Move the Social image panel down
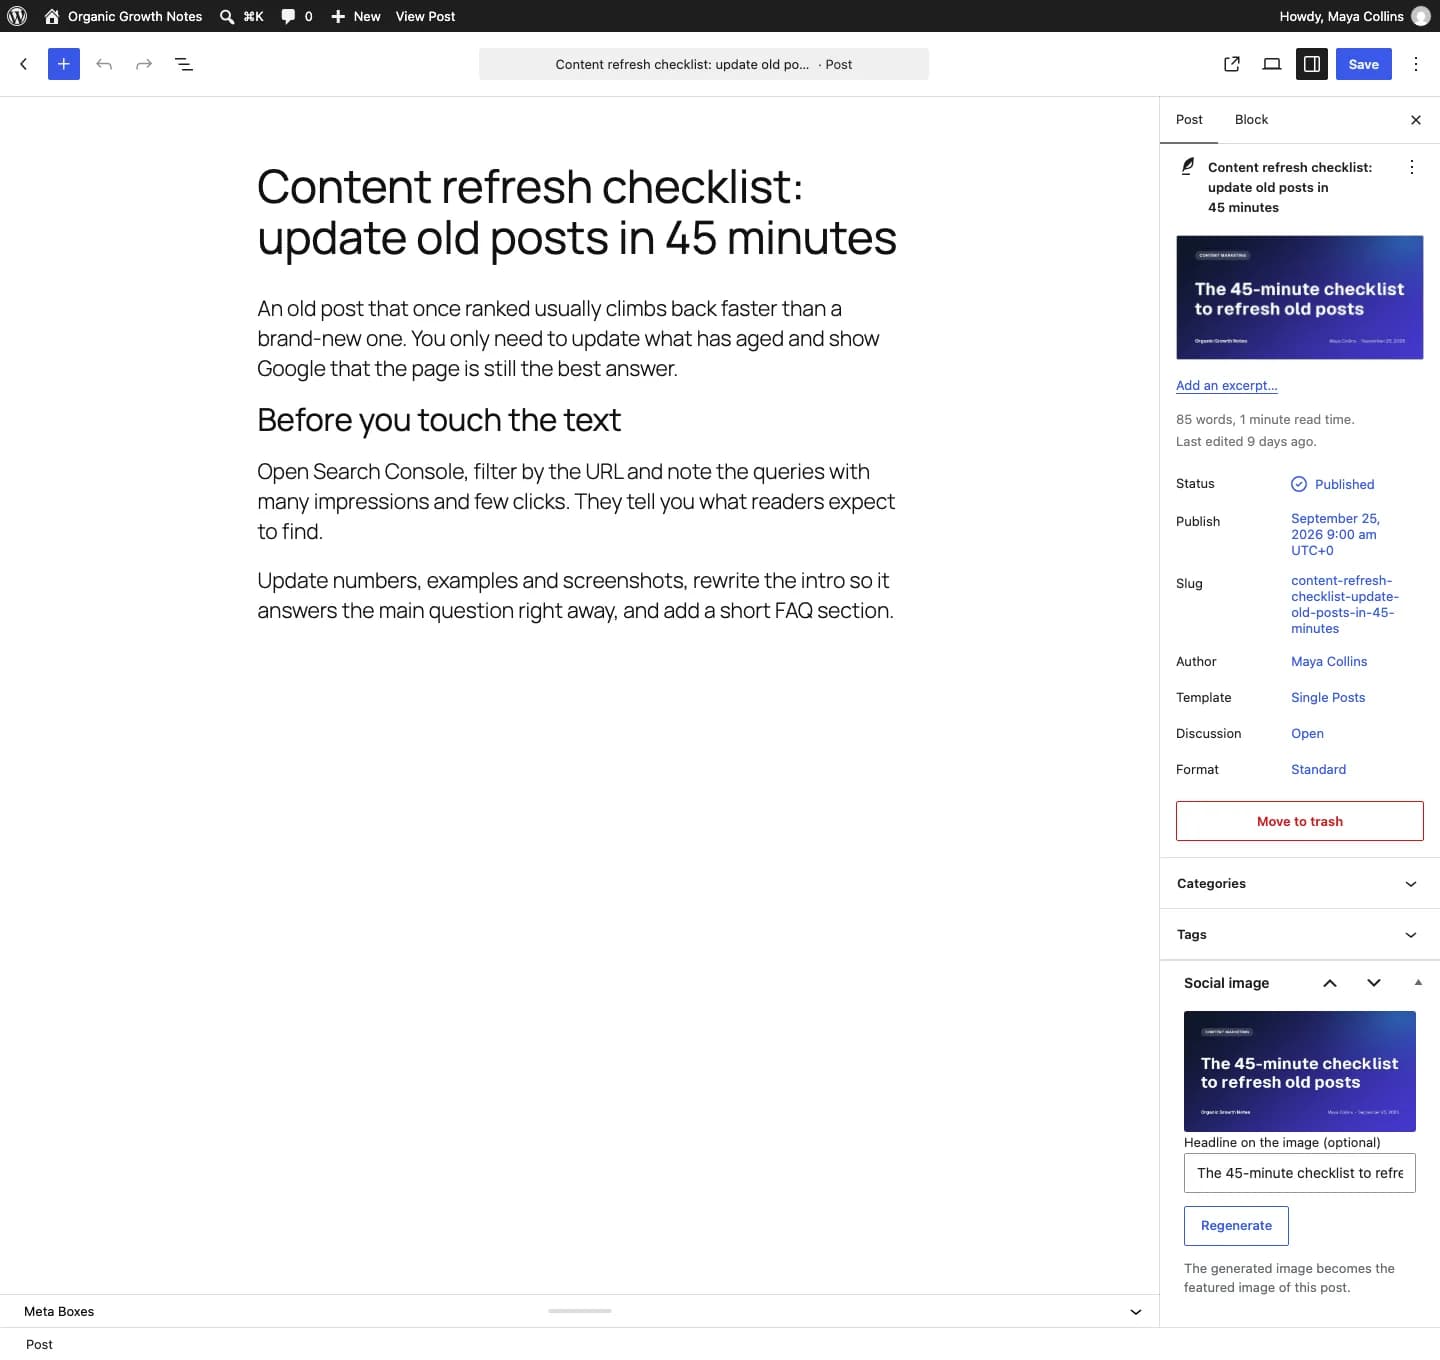 click(x=1374, y=983)
